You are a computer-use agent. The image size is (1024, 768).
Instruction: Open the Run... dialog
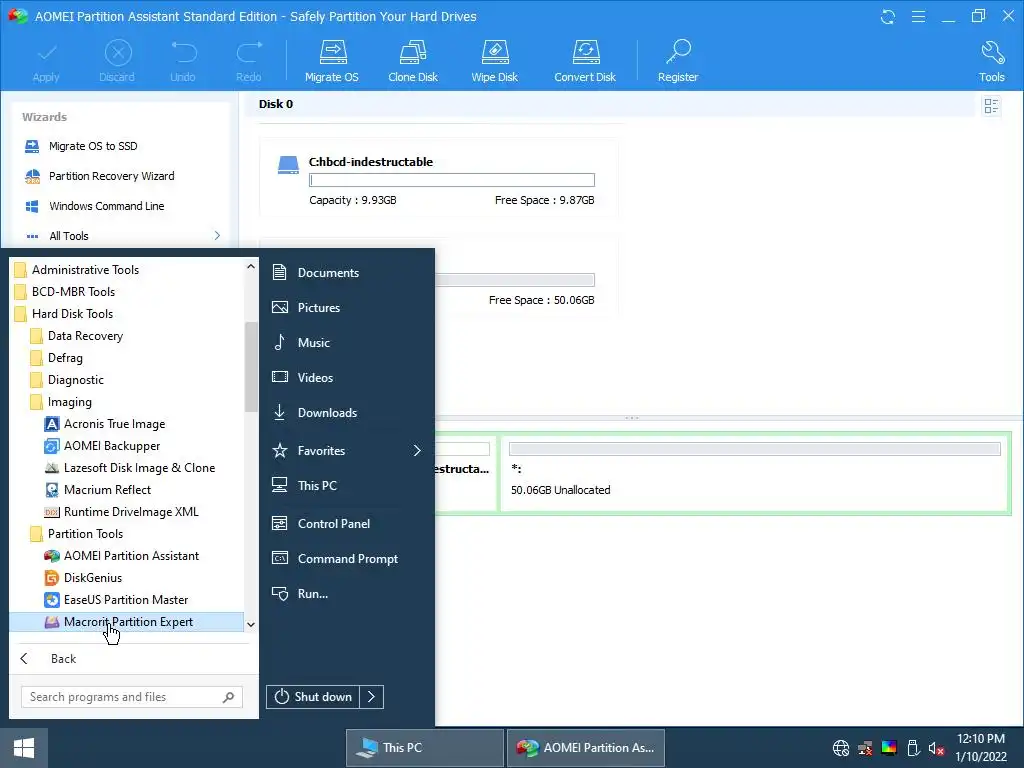coord(313,594)
